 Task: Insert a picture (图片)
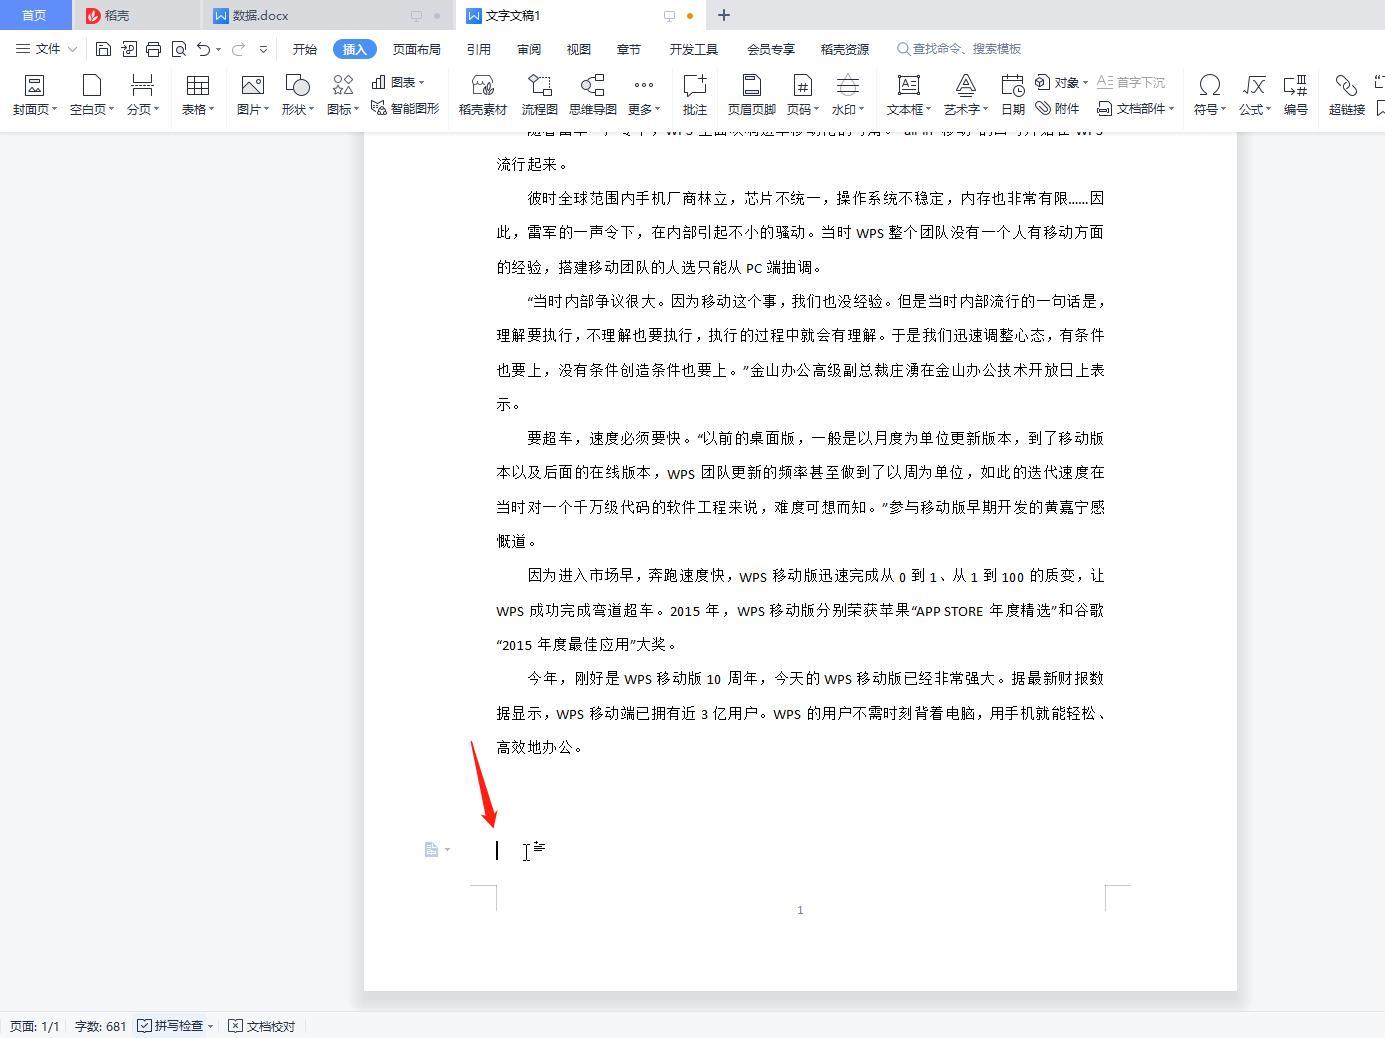coord(253,95)
